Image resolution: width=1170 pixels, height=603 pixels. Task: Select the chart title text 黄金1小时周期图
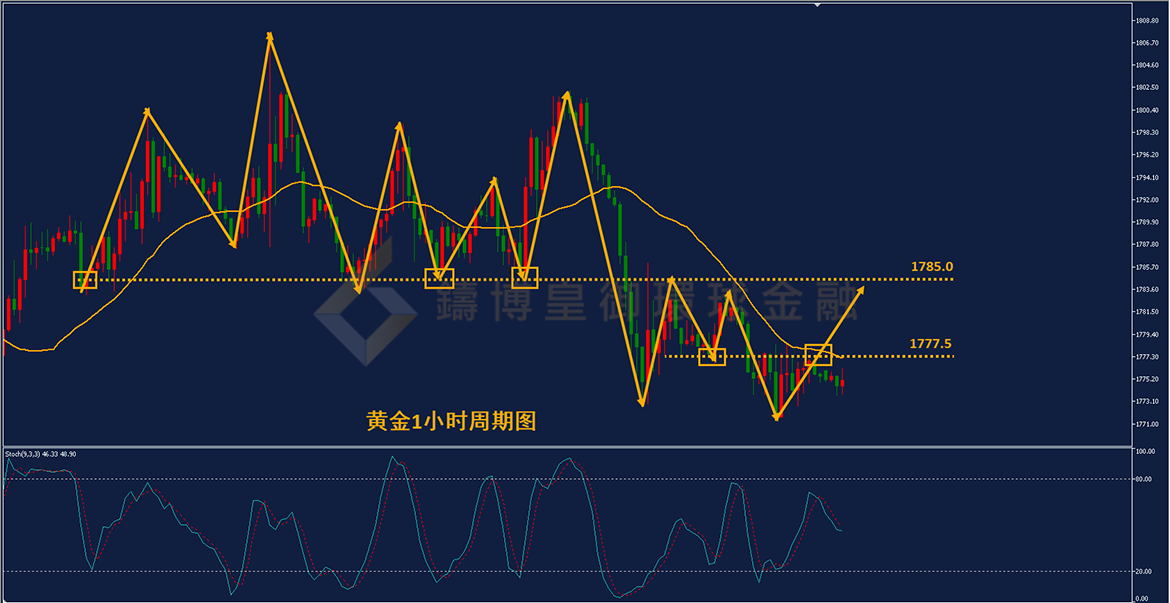click(x=451, y=422)
